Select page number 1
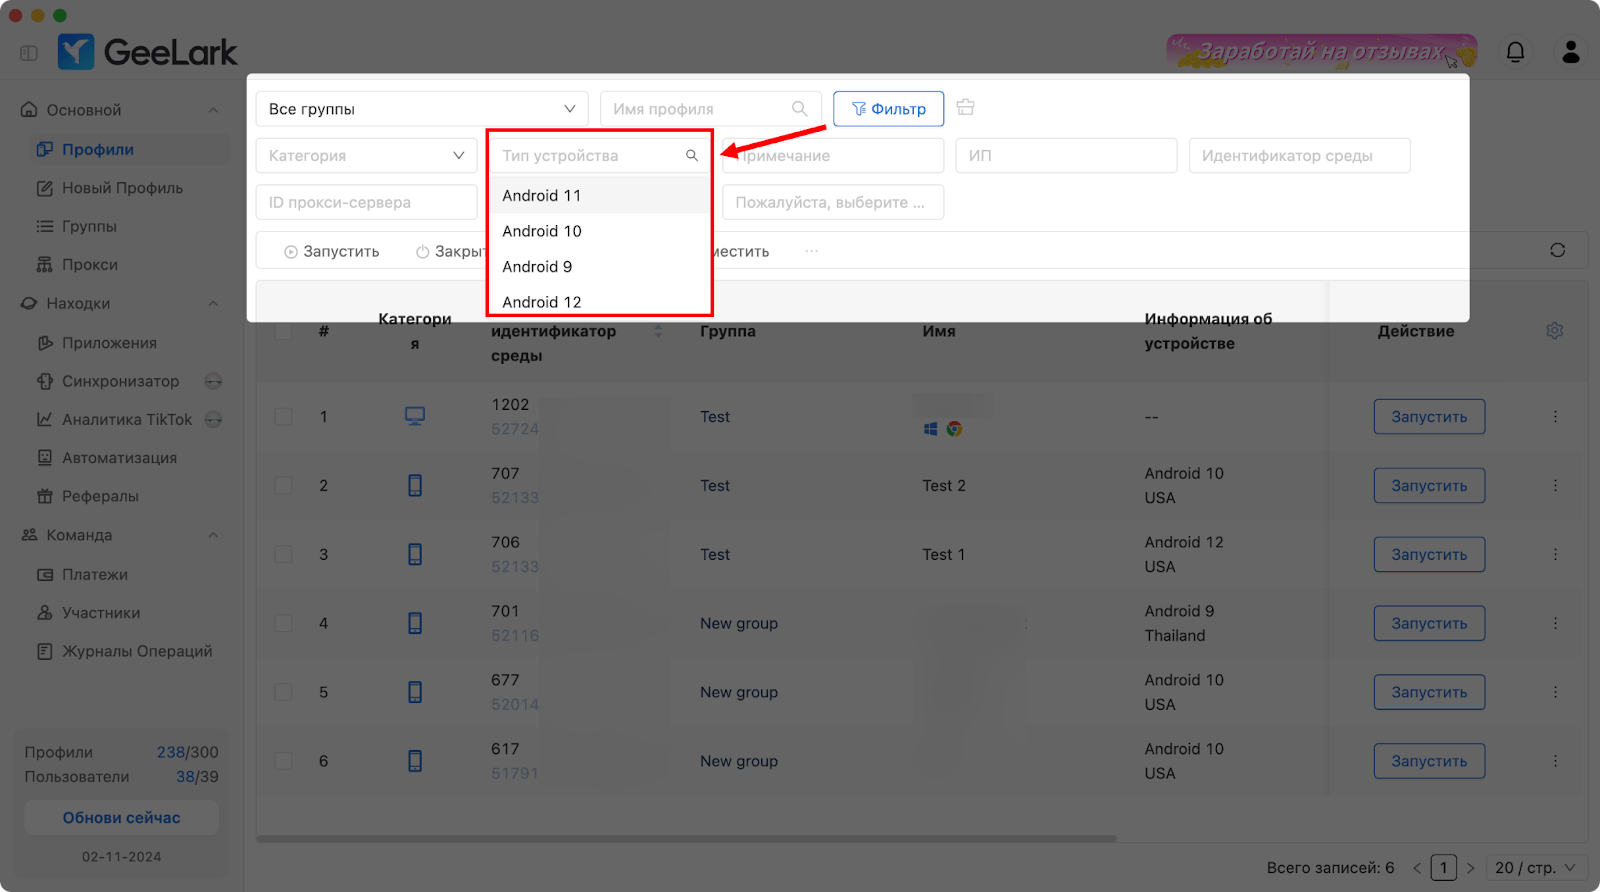The height and width of the screenshot is (892, 1600). (1443, 868)
